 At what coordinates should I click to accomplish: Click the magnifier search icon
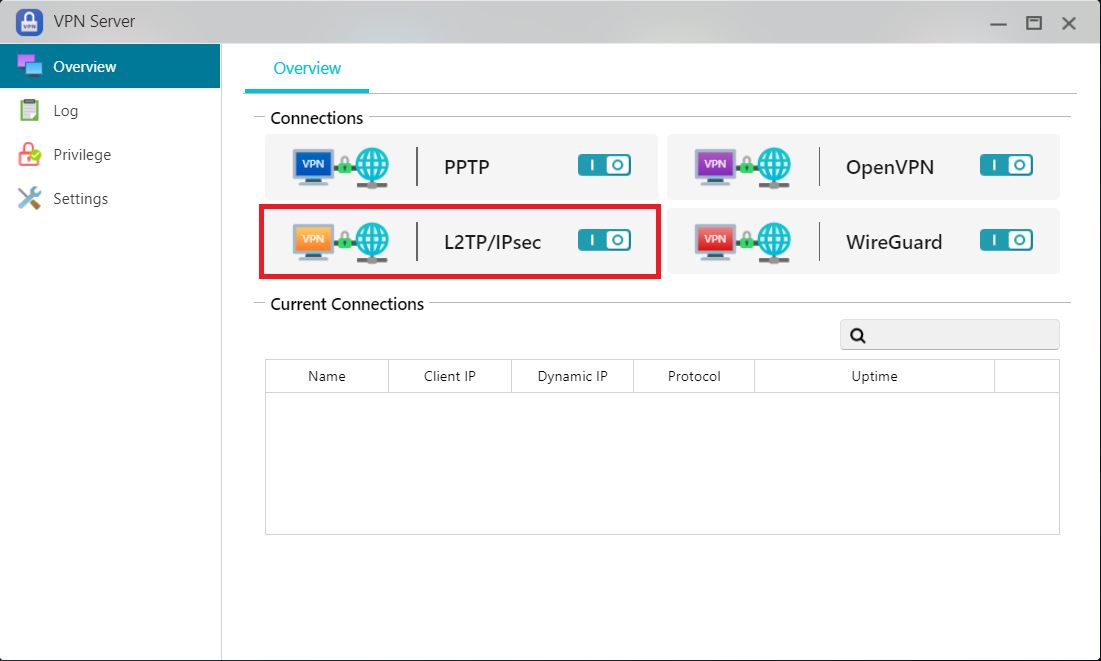pos(857,336)
